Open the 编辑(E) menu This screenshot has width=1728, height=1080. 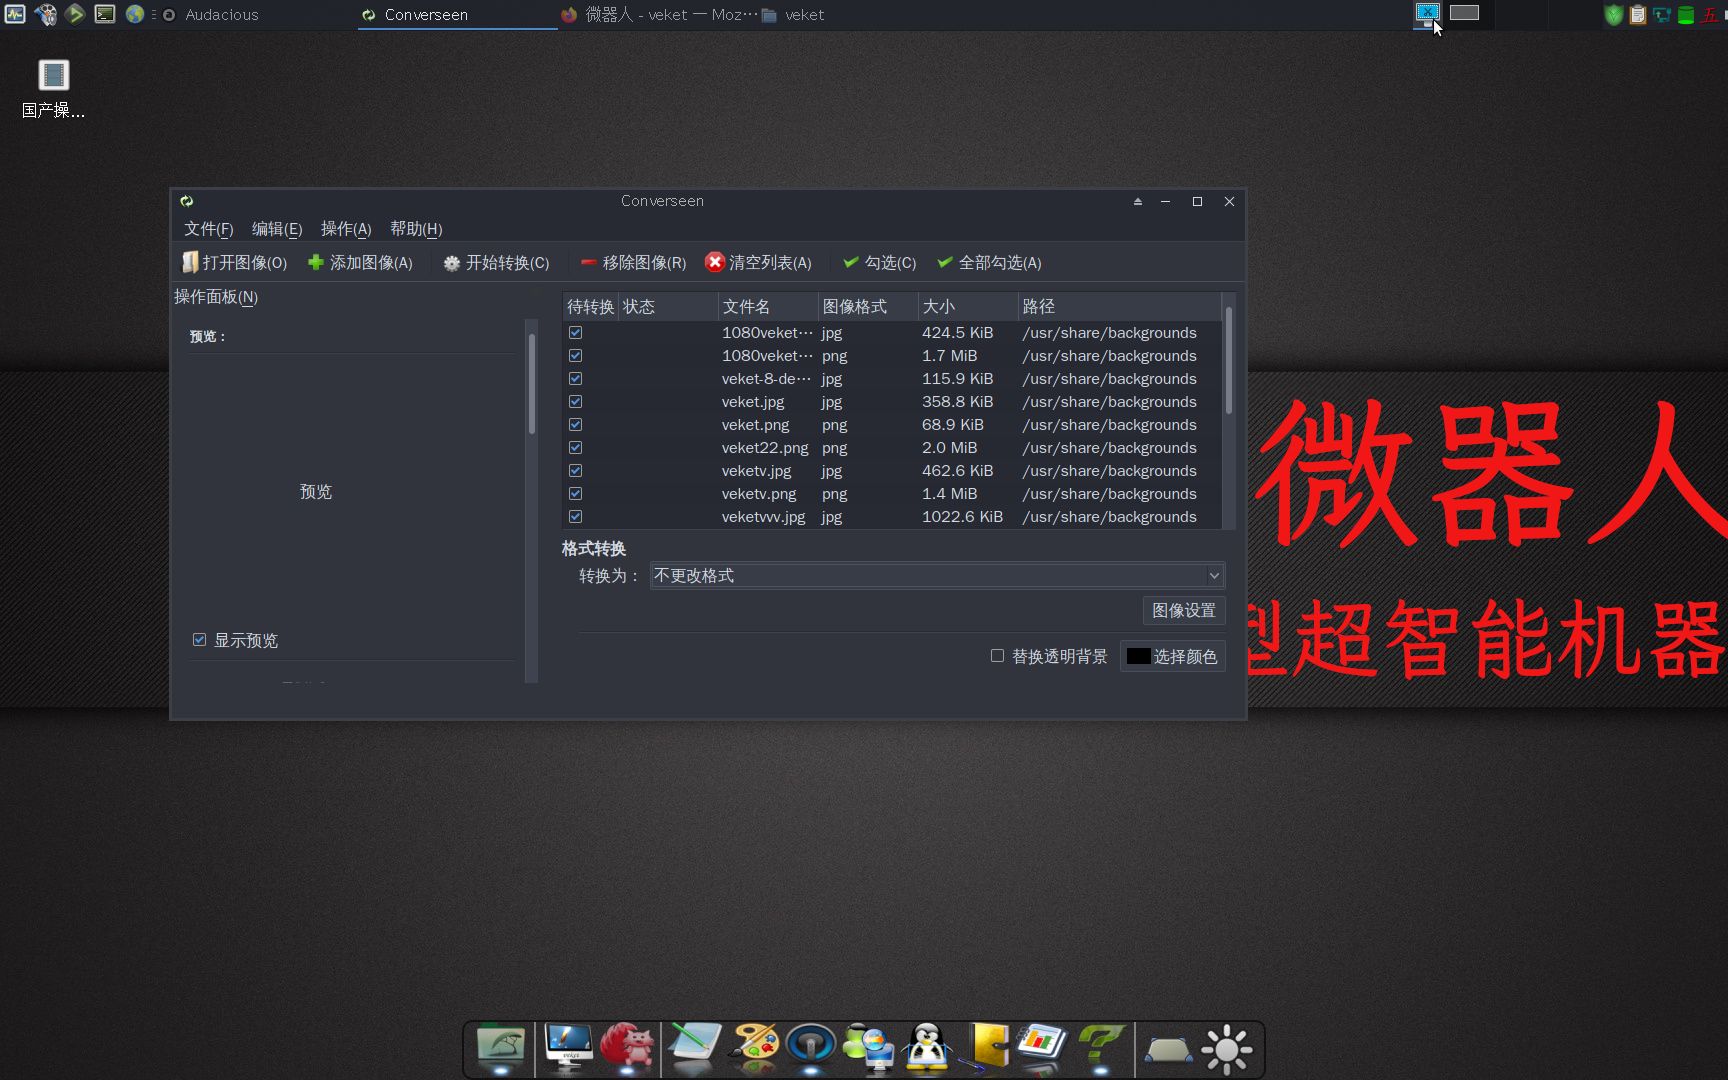tap(276, 229)
